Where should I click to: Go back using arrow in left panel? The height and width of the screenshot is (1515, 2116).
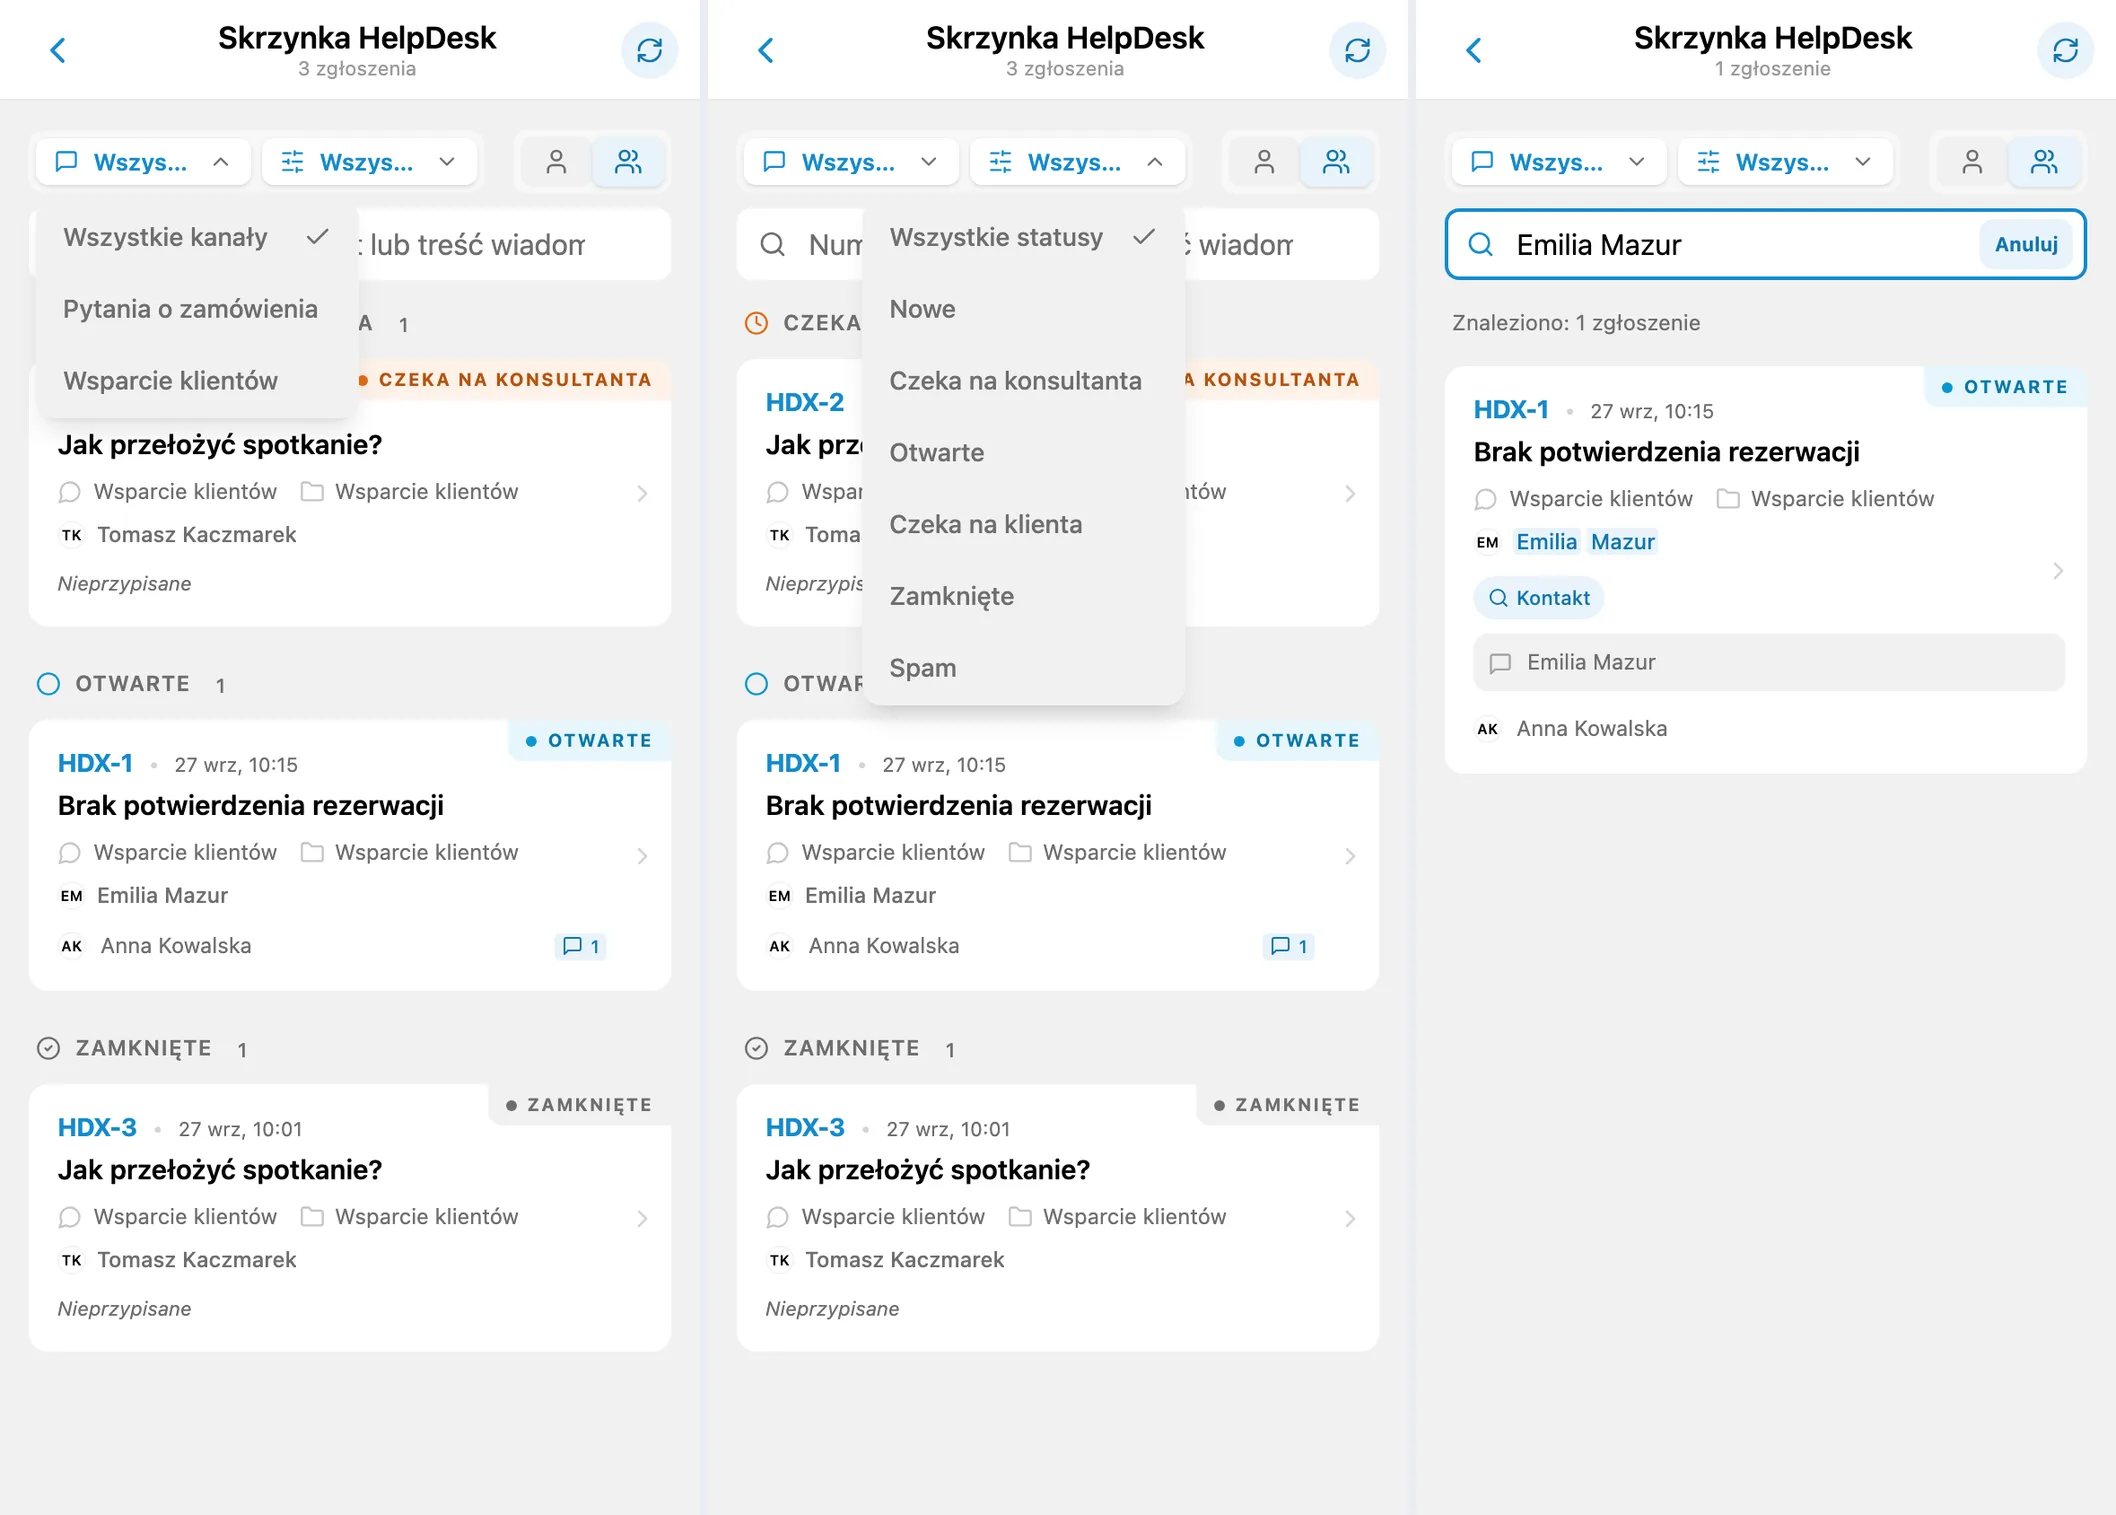pyautogui.click(x=58, y=50)
